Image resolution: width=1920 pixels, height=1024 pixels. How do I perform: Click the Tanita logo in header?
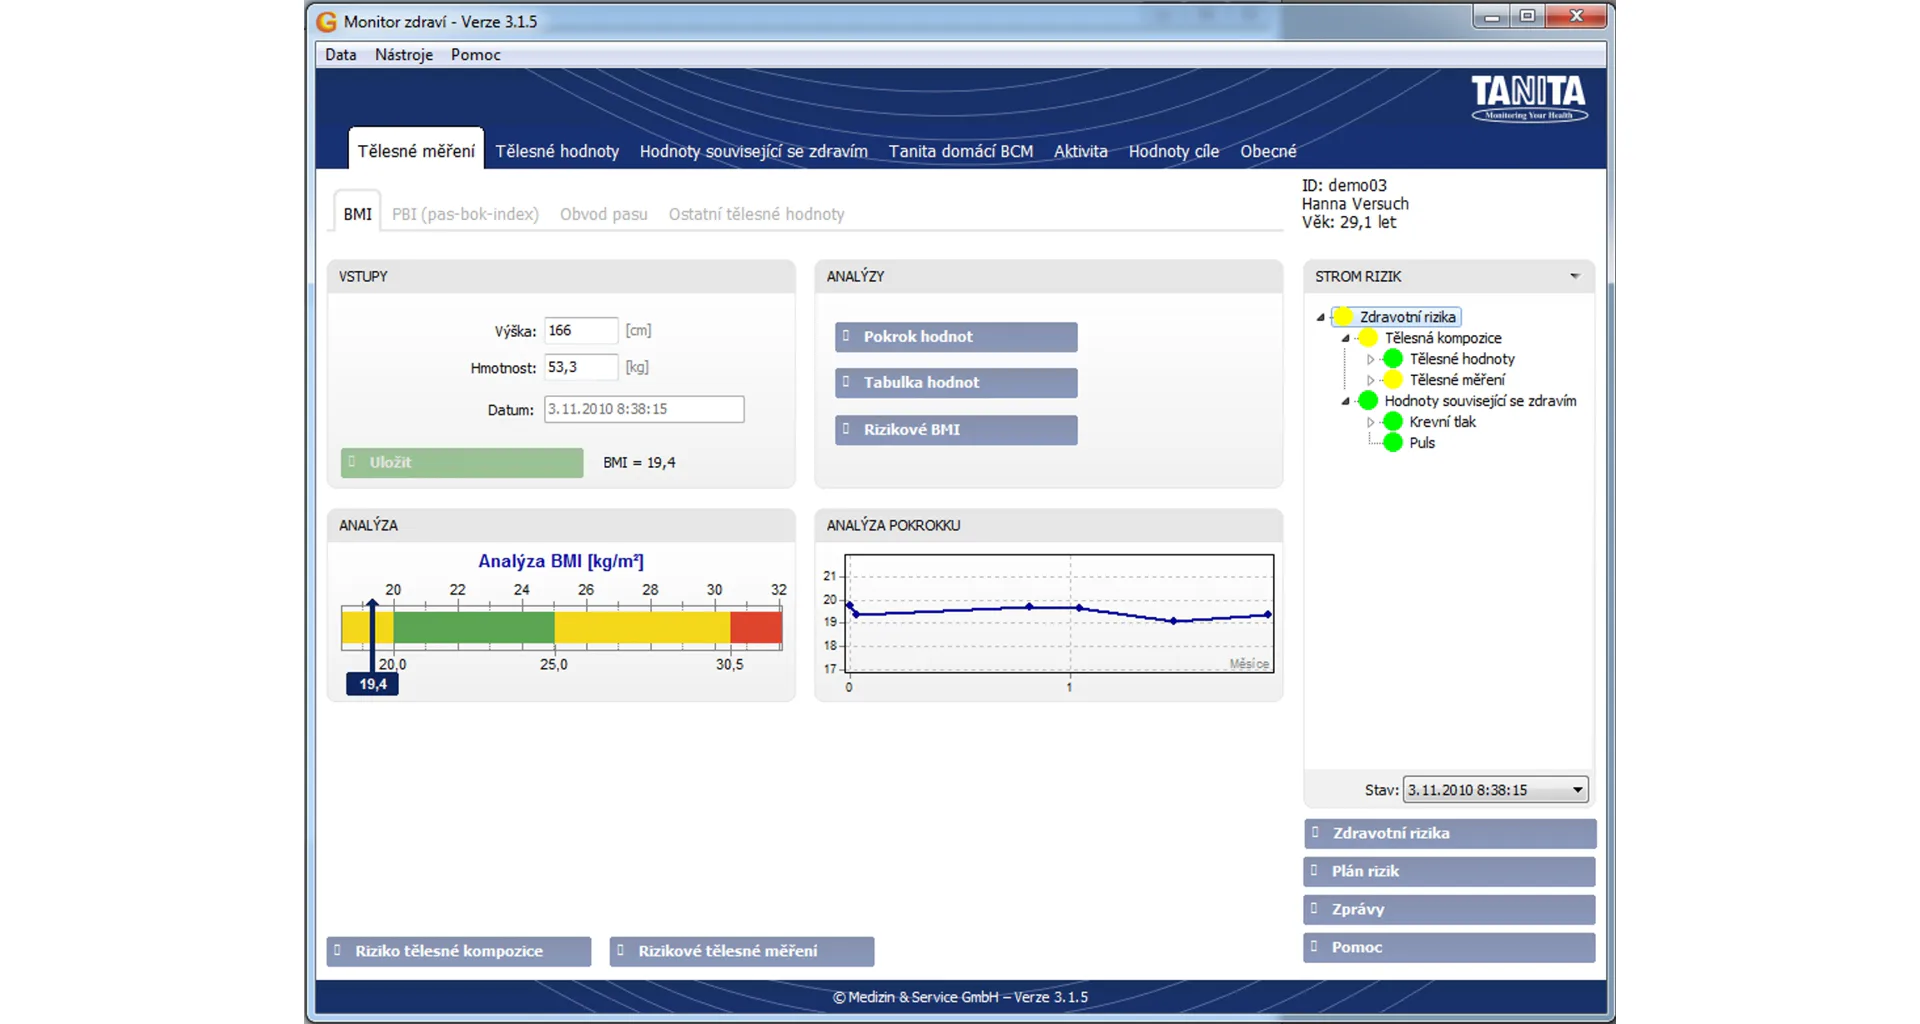tap(1528, 98)
